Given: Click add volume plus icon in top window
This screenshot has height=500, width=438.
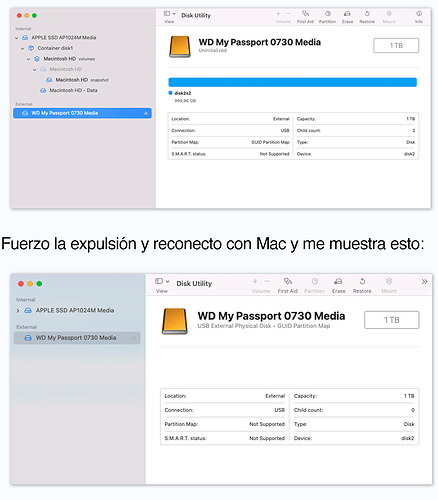Looking at the screenshot, I should [x=278, y=14].
